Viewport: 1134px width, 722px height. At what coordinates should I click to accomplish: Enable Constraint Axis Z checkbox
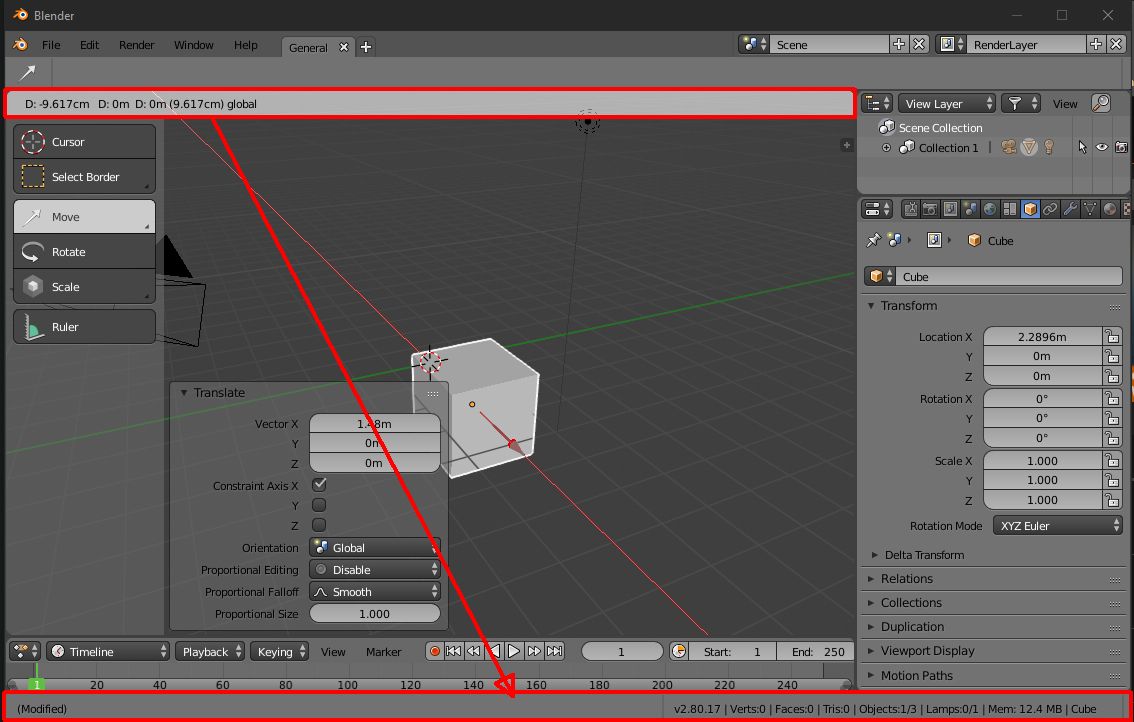tap(319, 524)
